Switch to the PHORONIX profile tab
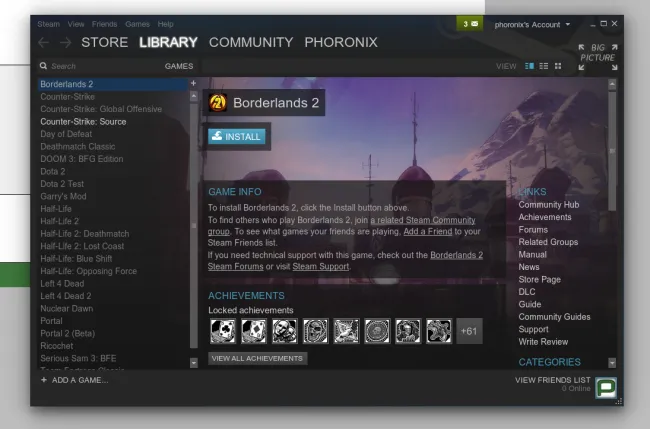Viewport: 650px width, 429px height. click(x=341, y=42)
